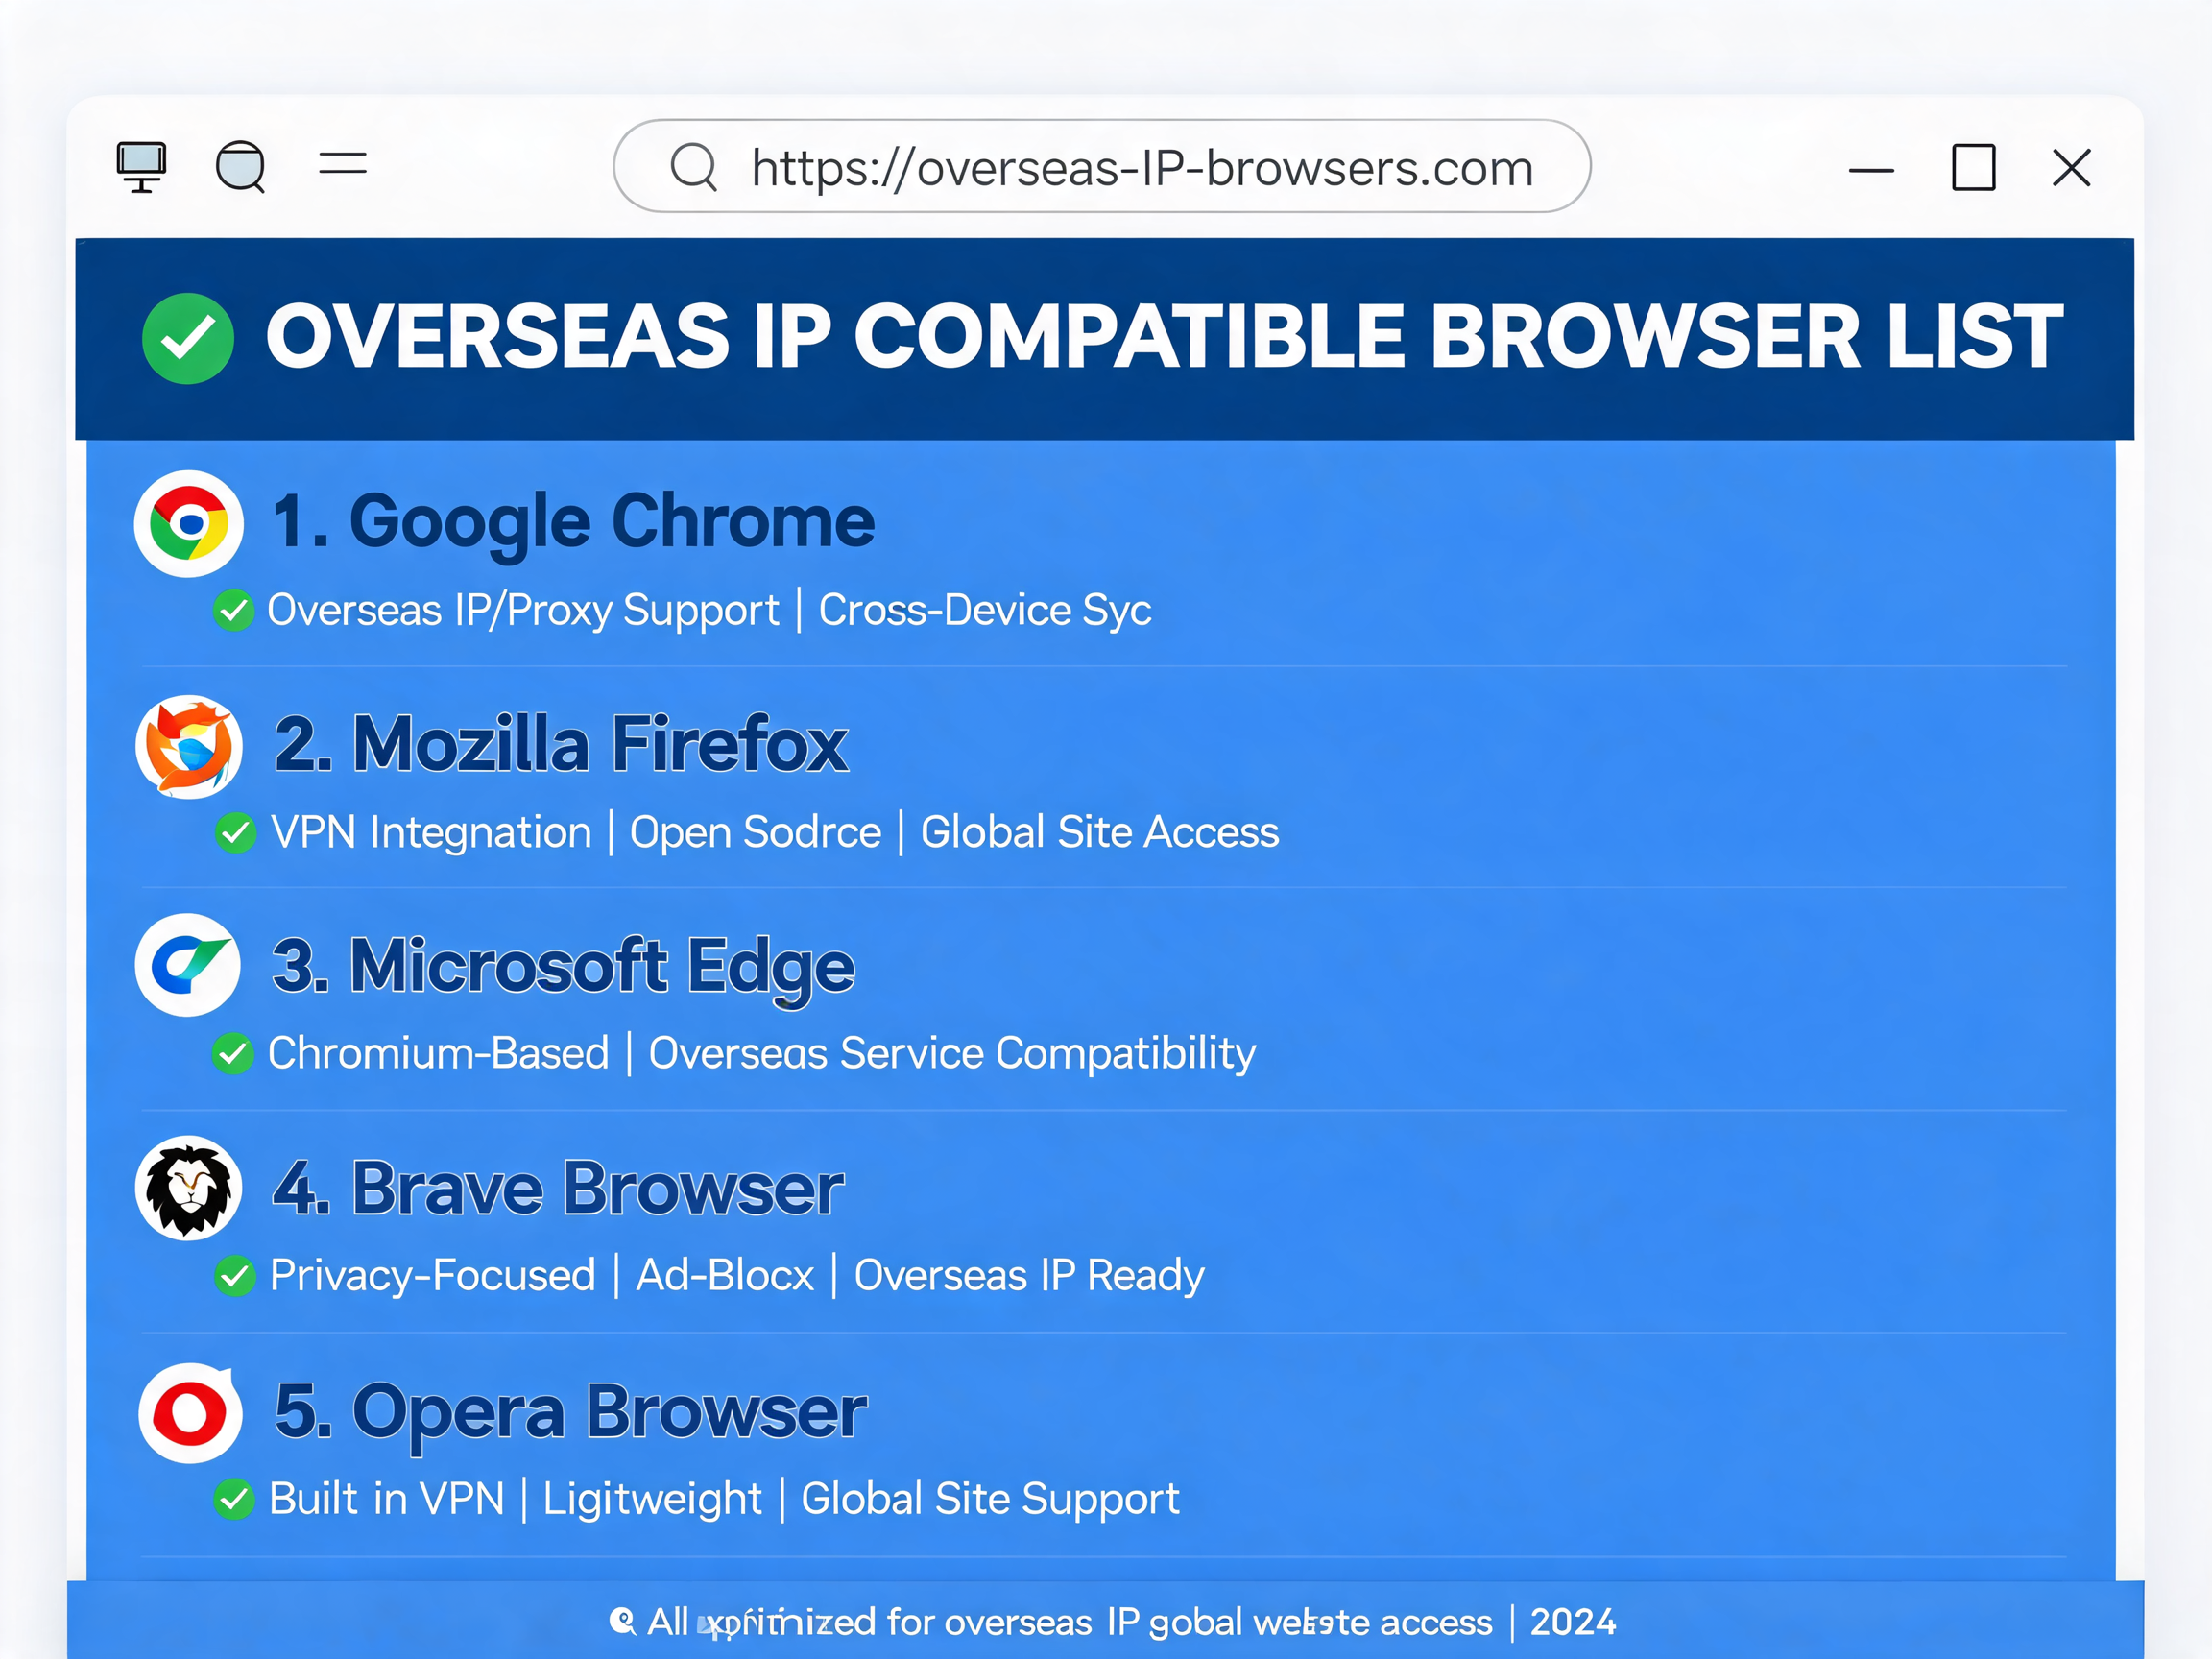Click the small magnifier icon in the footer
The height and width of the screenshot is (1659, 2212).
pyautogui.click(x=622, y=1621)
